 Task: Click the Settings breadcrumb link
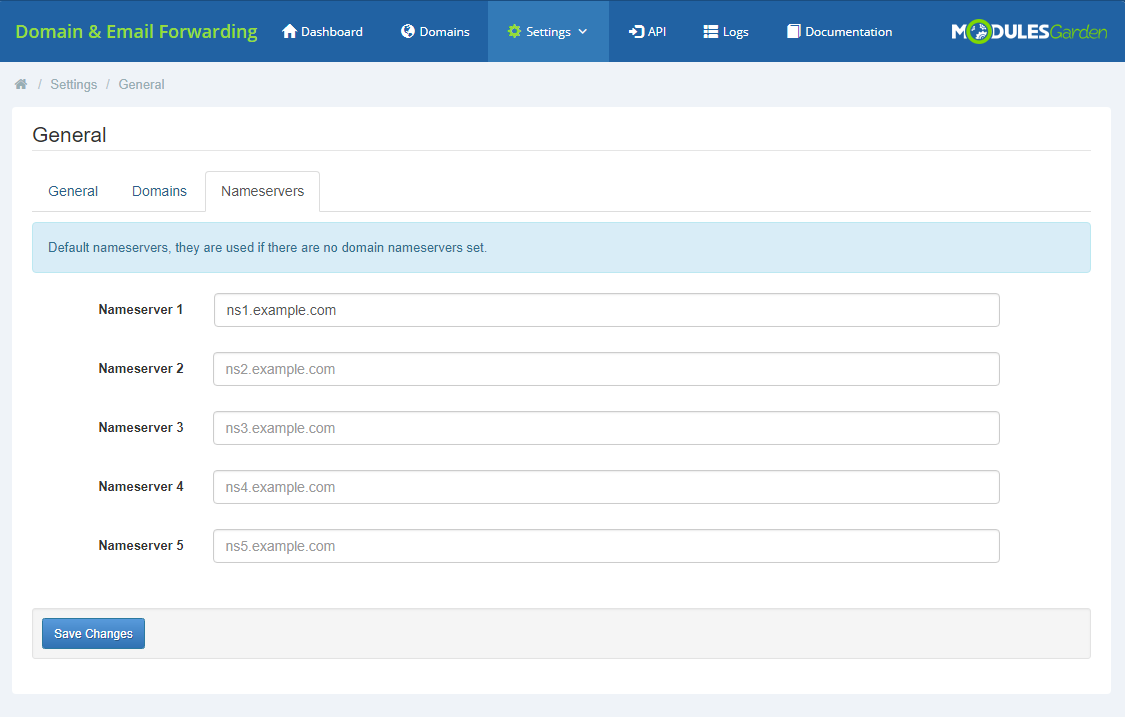point(73,84)
